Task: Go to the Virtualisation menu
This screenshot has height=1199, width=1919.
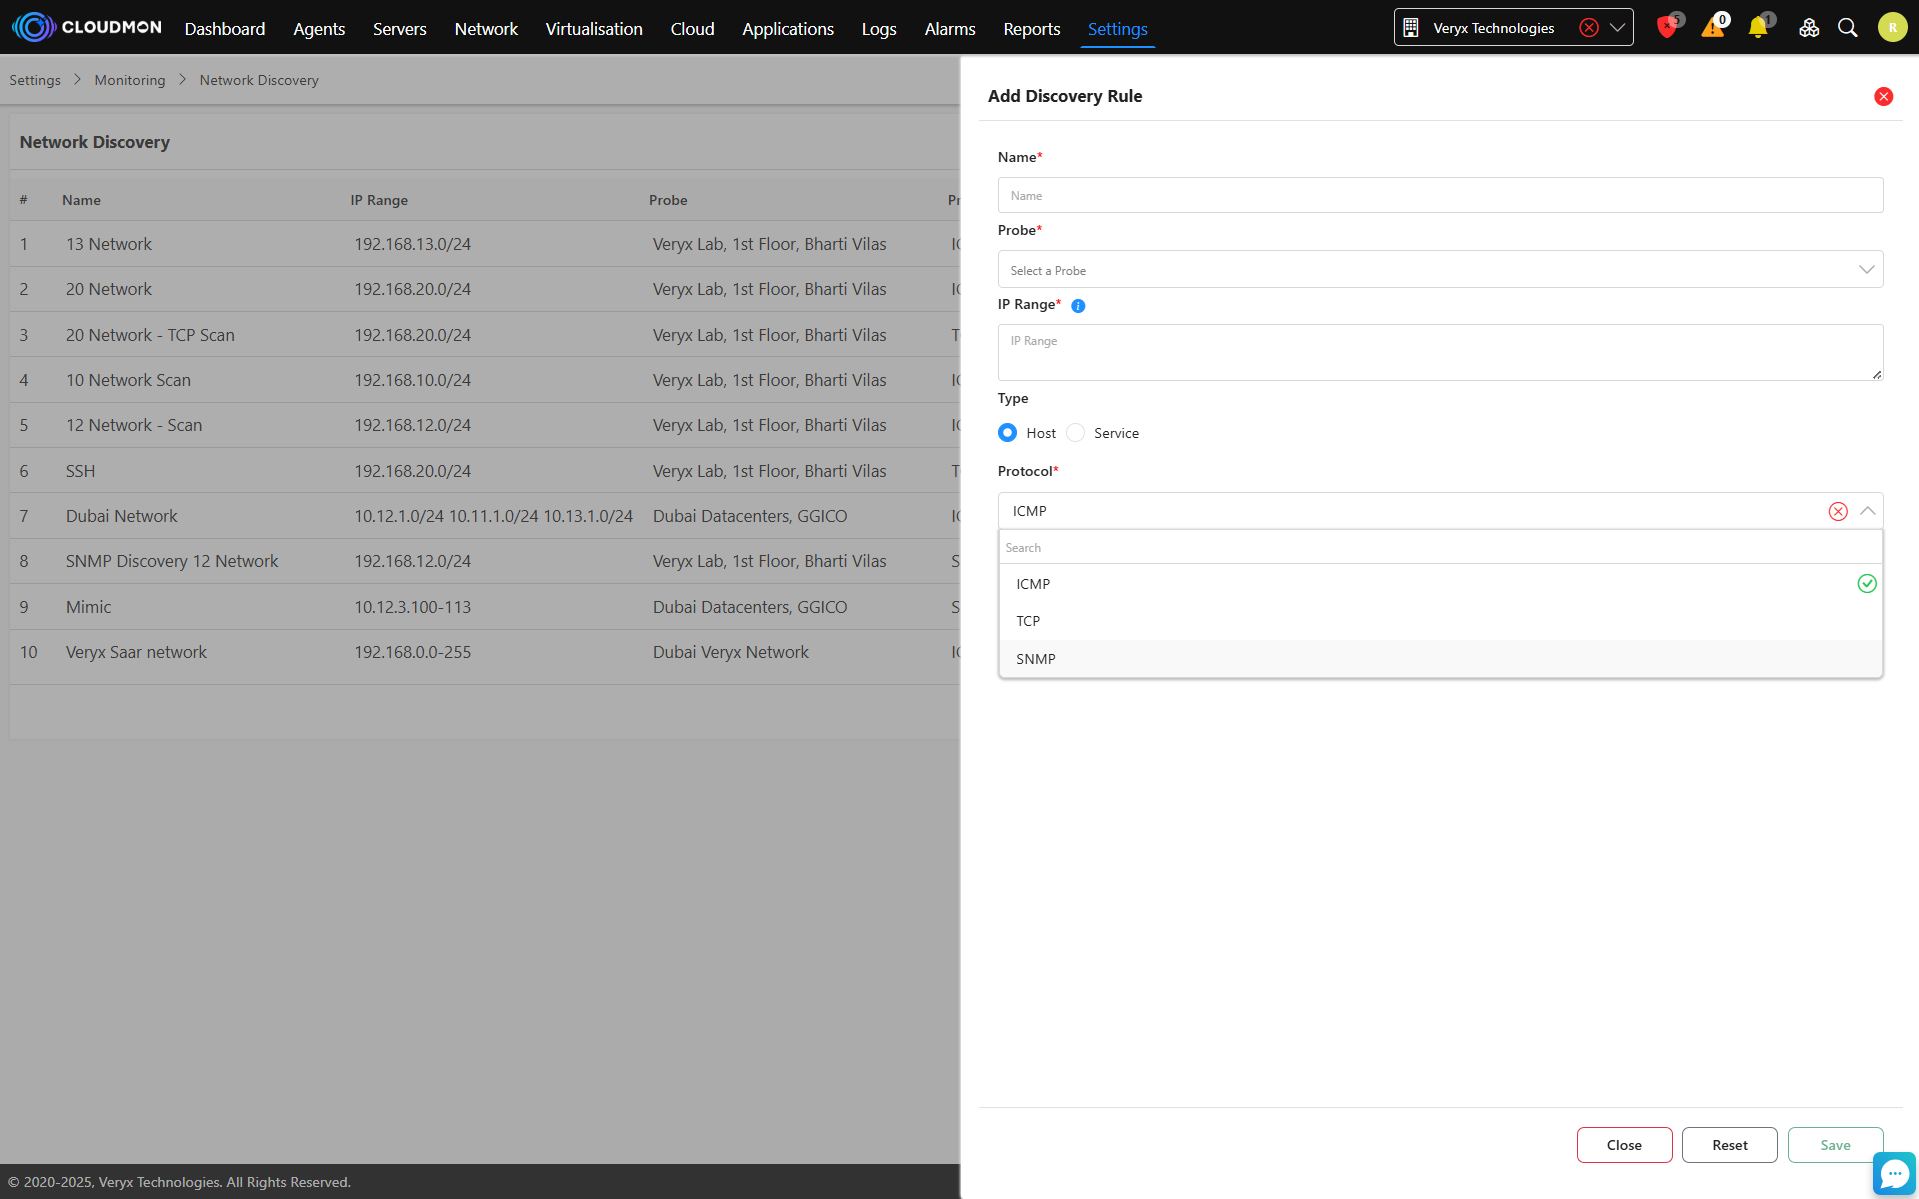Action: [594, 29]
